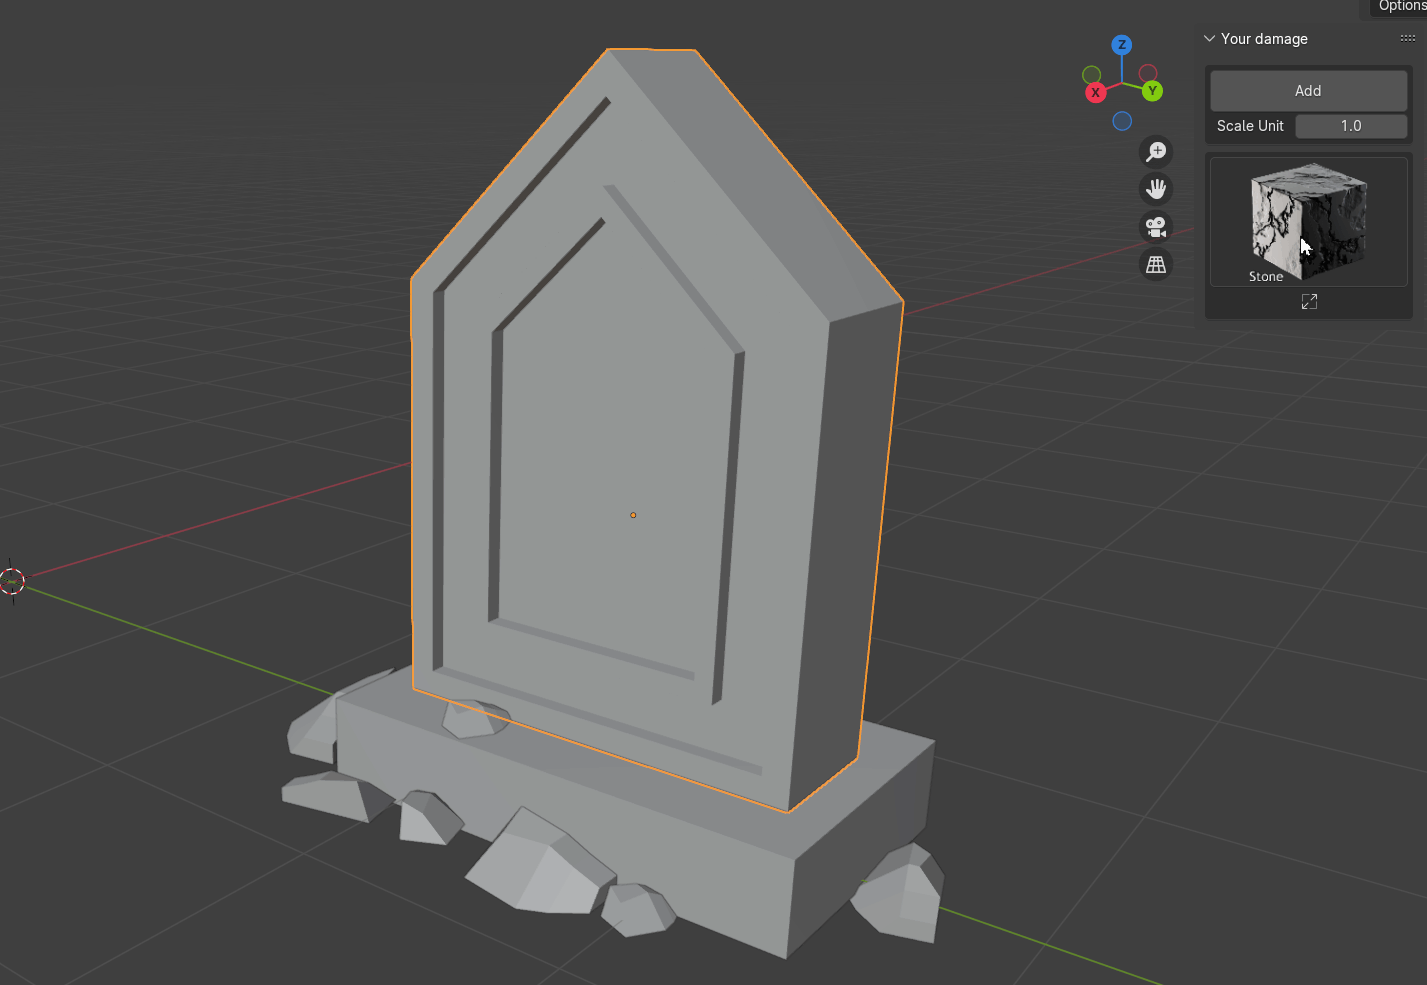Open the Options dropdown
The image size is (1427, 985).
1400,7
